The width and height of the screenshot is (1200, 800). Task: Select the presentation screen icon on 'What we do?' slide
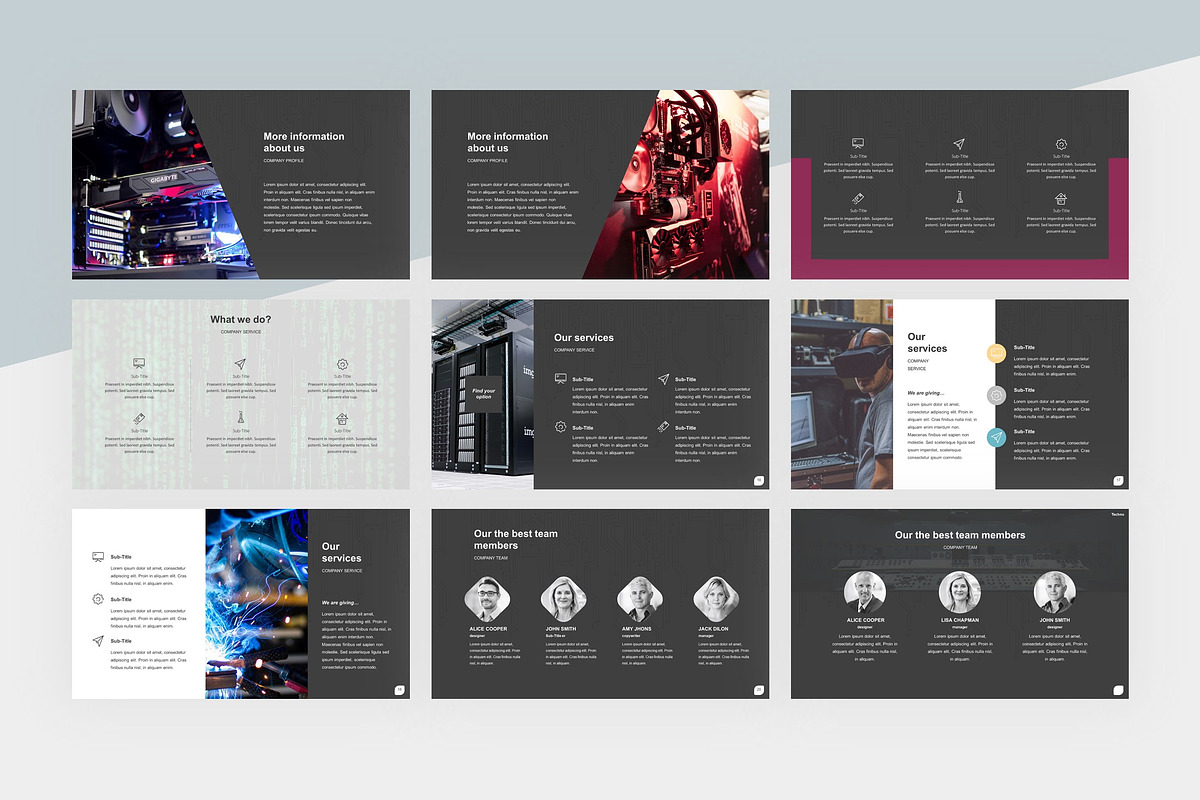point(137,363)
